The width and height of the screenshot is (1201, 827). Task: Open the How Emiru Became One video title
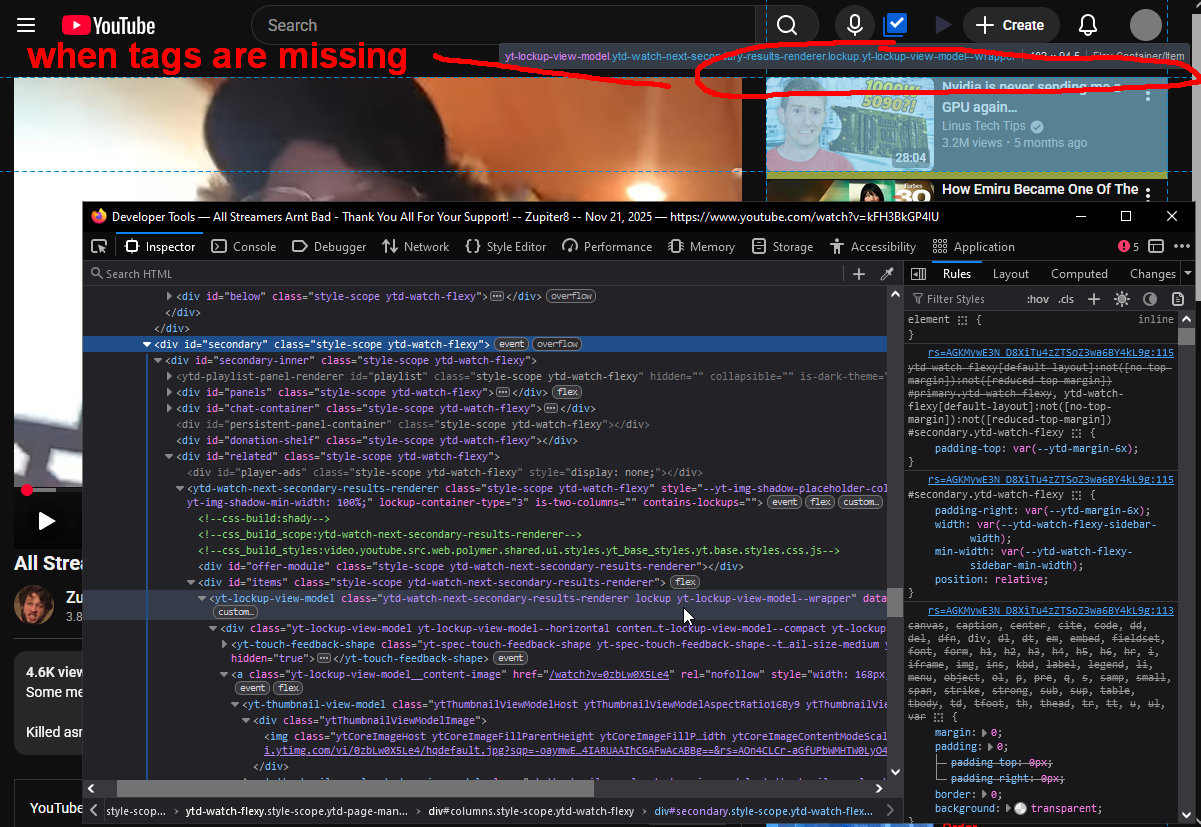pos(1040,189)
